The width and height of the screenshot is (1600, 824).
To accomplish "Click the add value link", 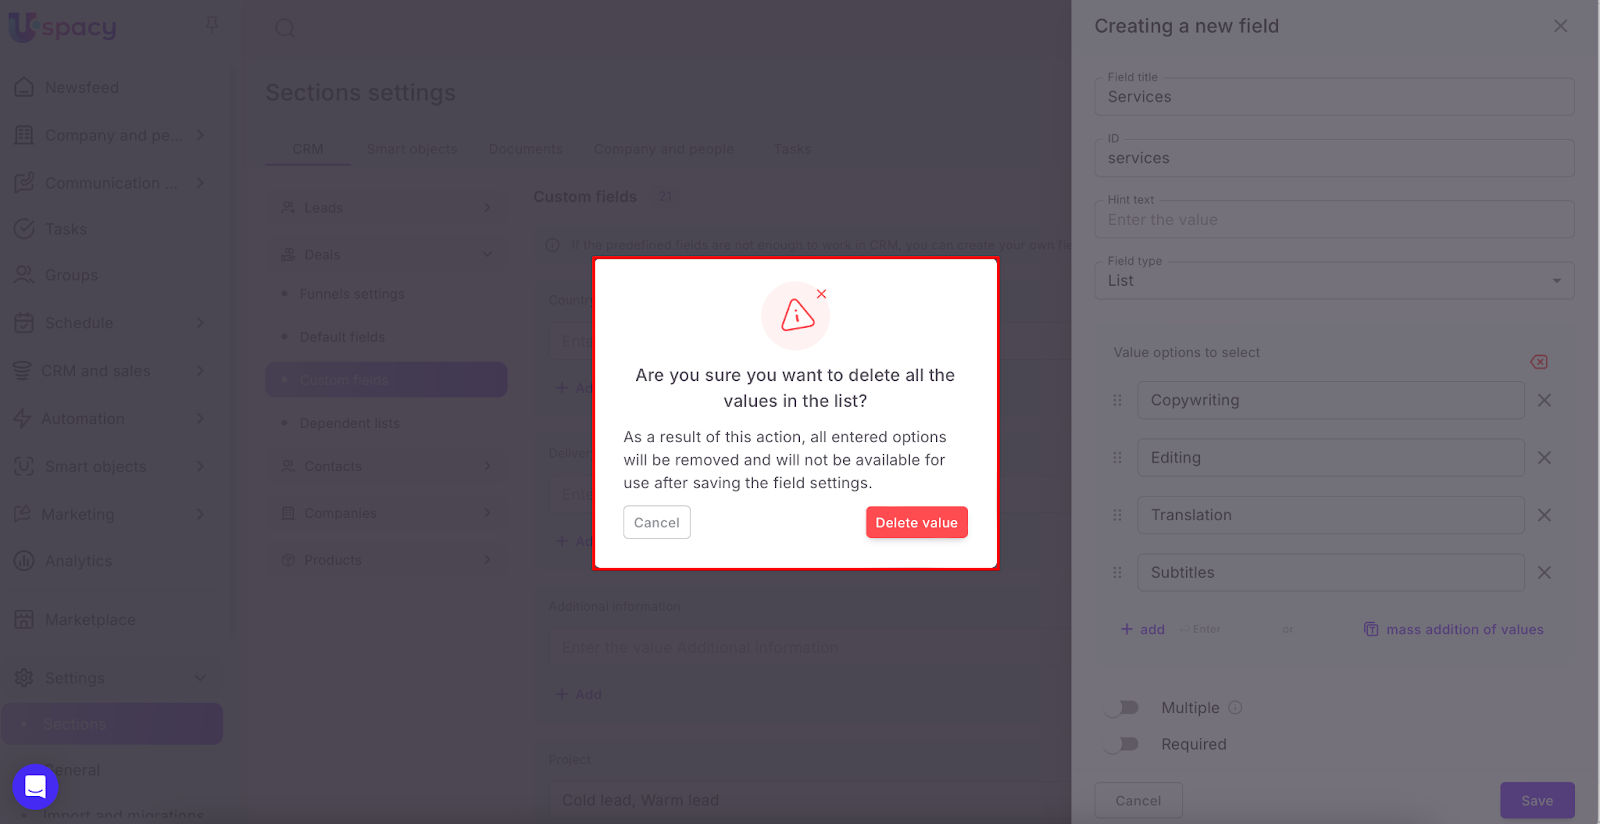I will (x=1142, y=629).
